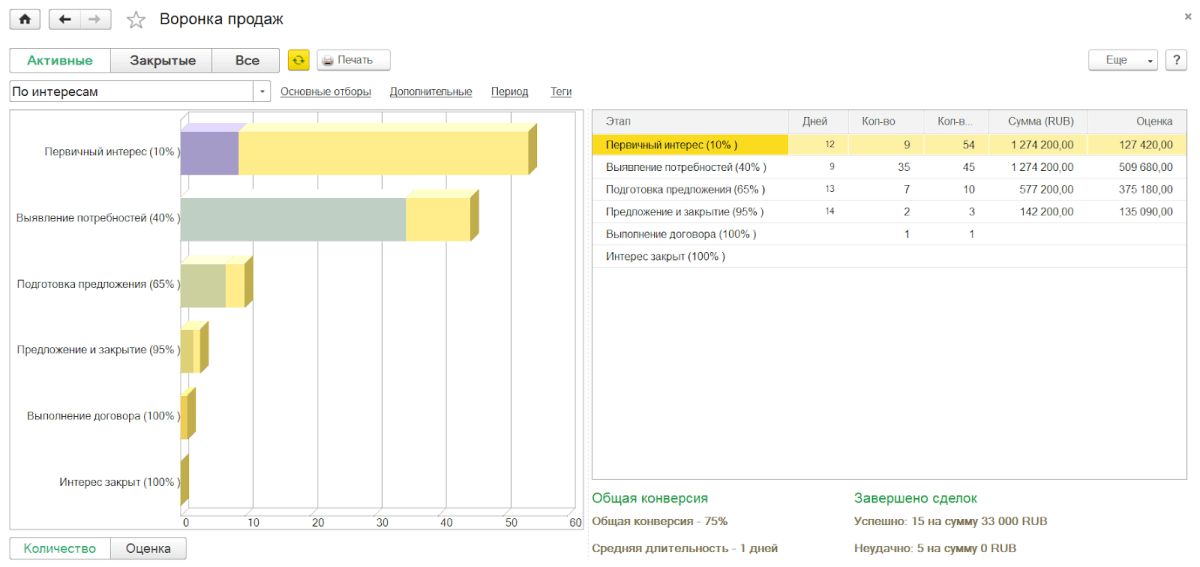Go forward with the right arrow
This screenshot has width=1200, height=567.
[x=95, y=19]
